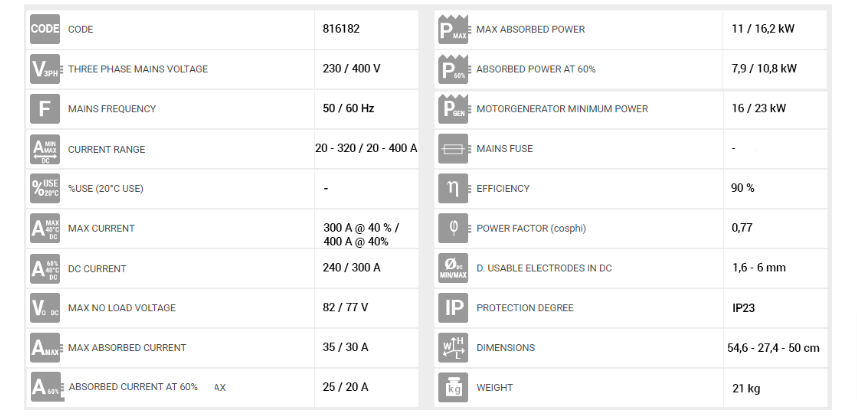Click the IP protection degree icon

click(453, 307)
